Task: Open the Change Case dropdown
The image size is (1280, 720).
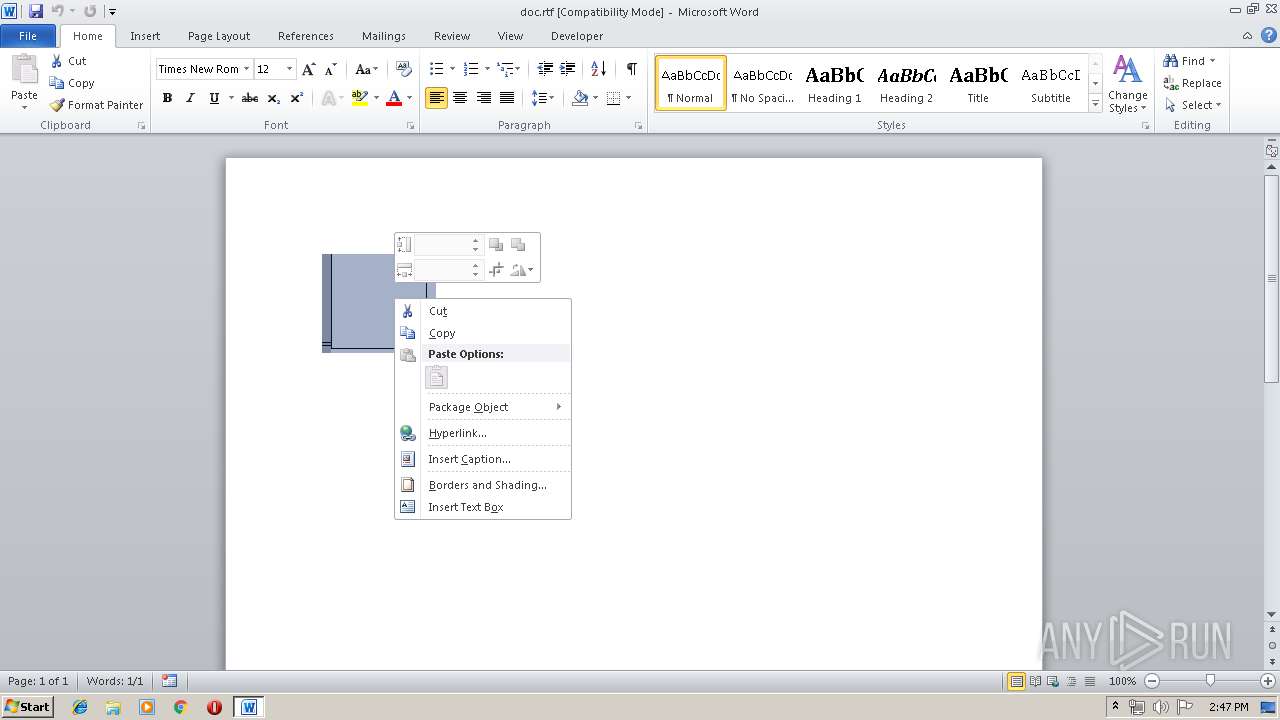Action: point(366,69)
